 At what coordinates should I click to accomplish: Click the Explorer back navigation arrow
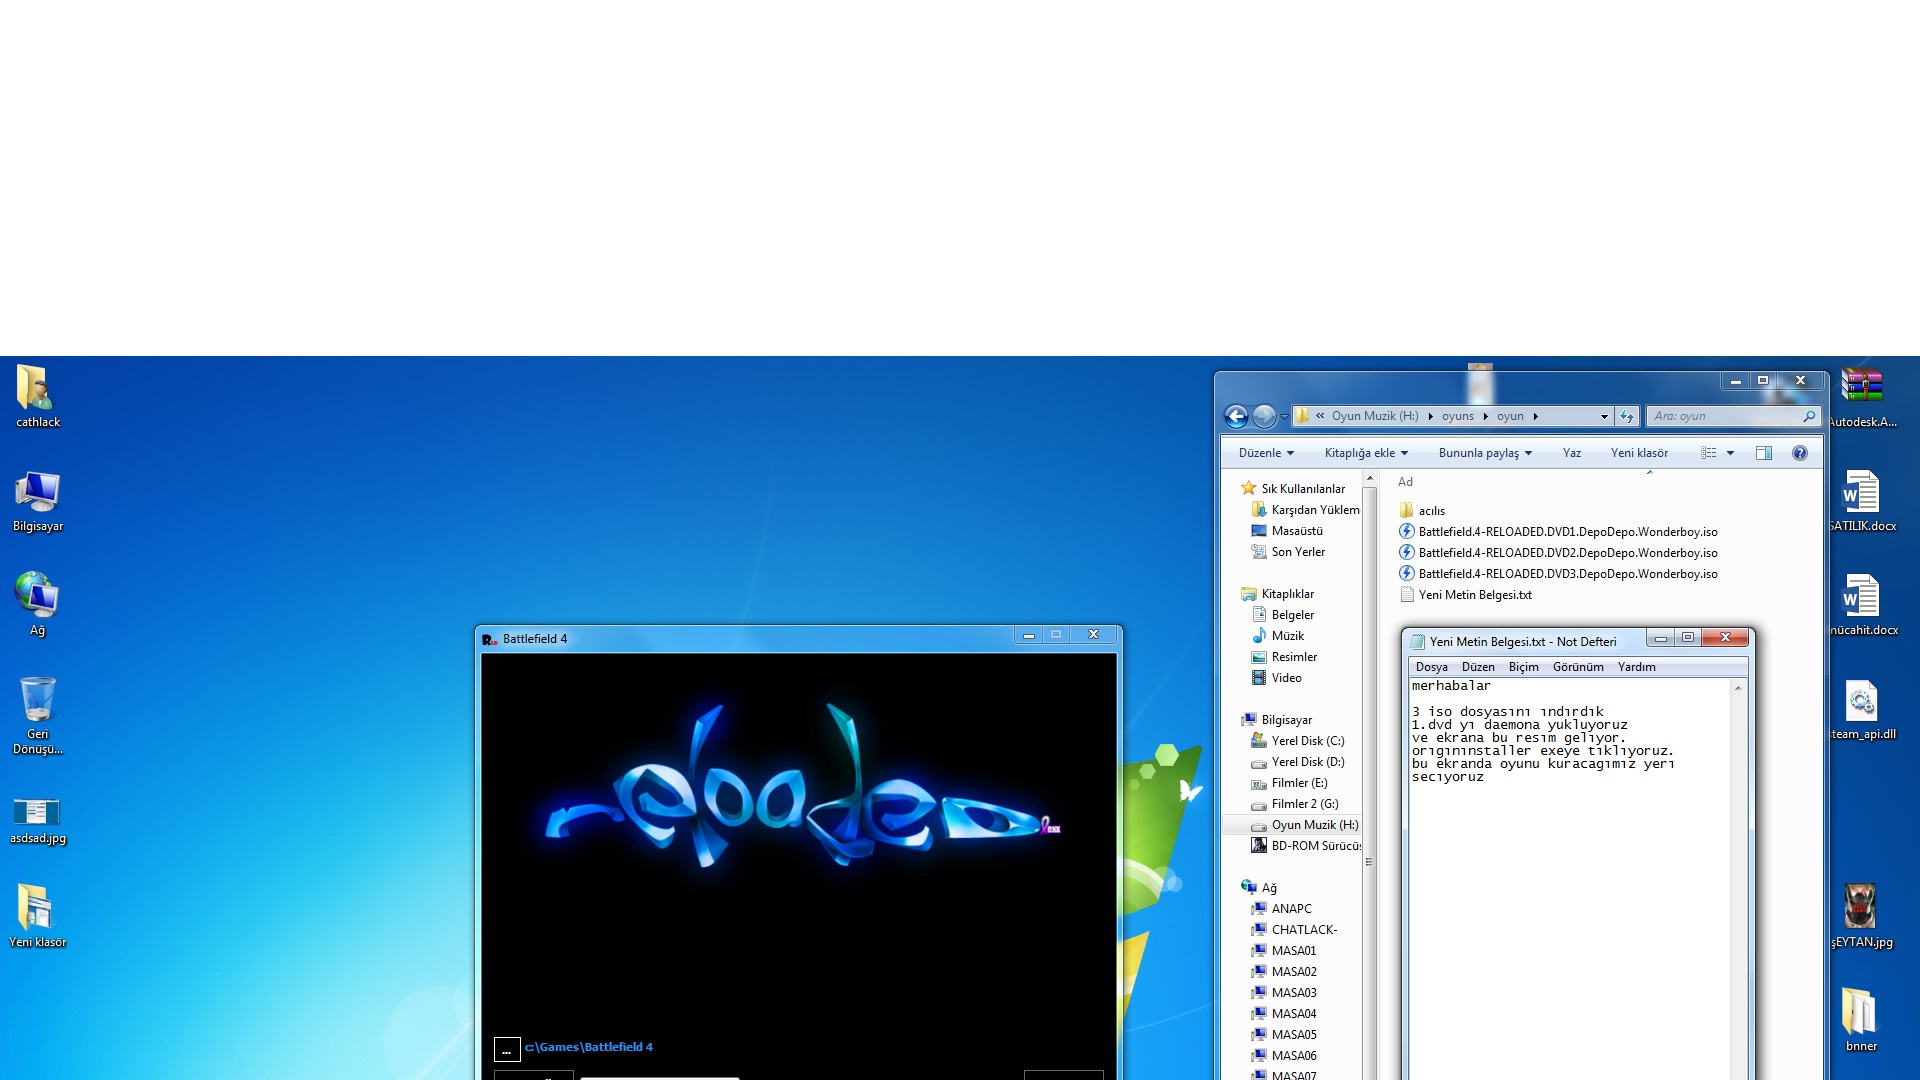[1236, 416]
